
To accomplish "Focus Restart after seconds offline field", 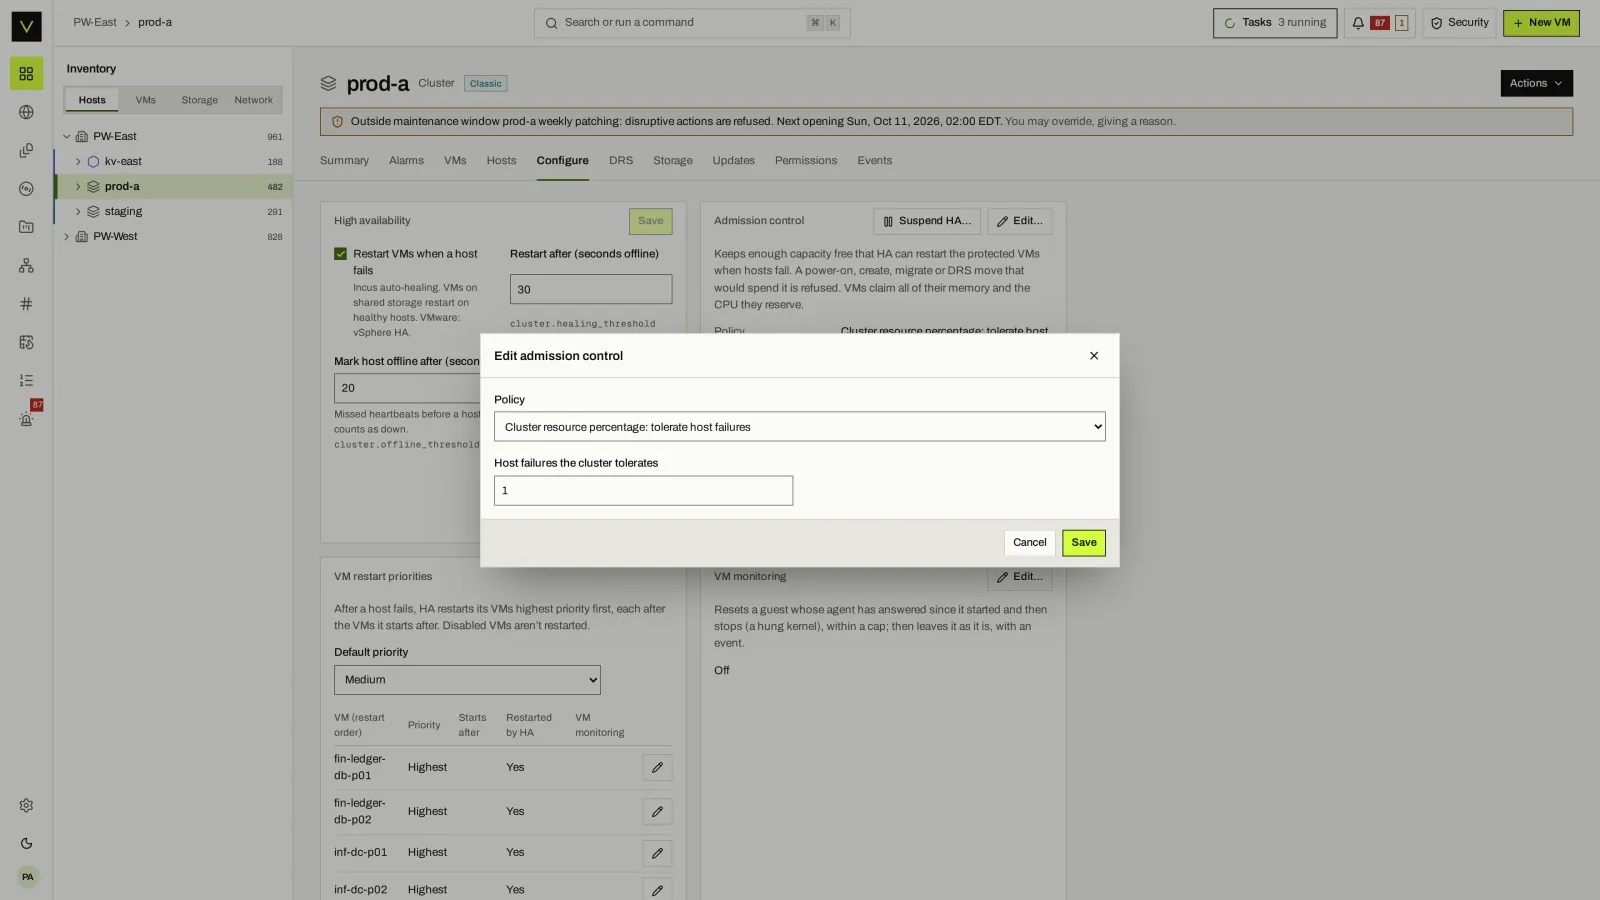I will [x=591, y=289].
